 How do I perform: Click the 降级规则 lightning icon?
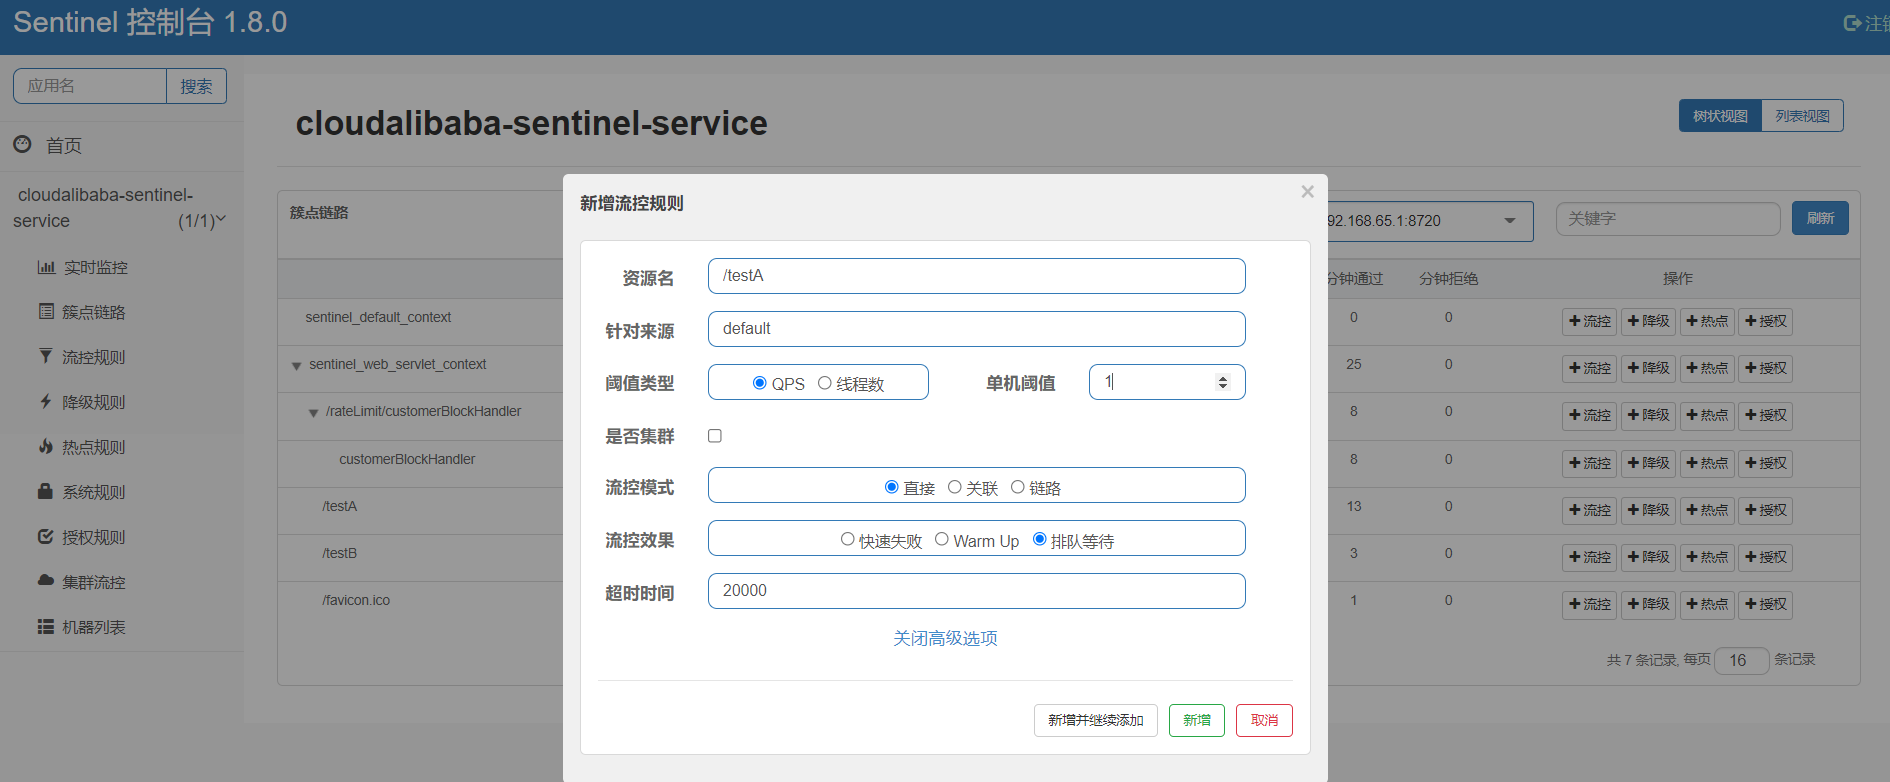pos(46,401)
